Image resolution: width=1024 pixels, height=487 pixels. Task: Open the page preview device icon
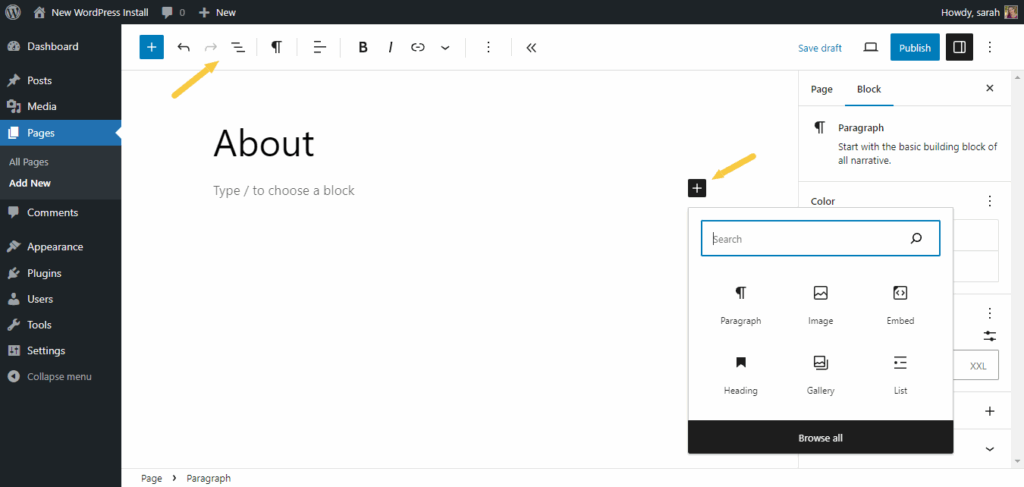[x=870, y=47]
